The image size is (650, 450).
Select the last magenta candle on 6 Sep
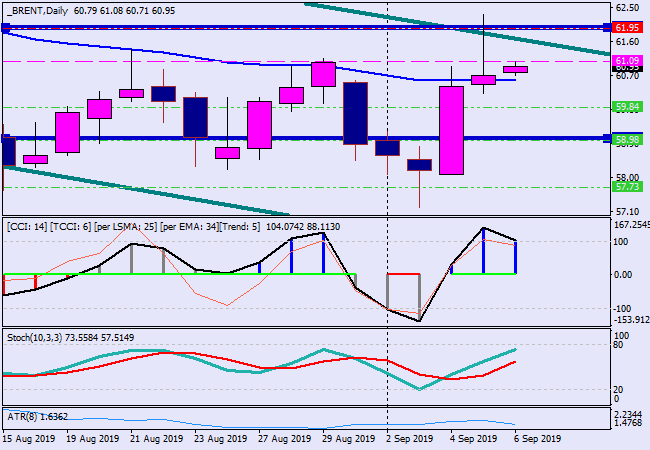515,69
